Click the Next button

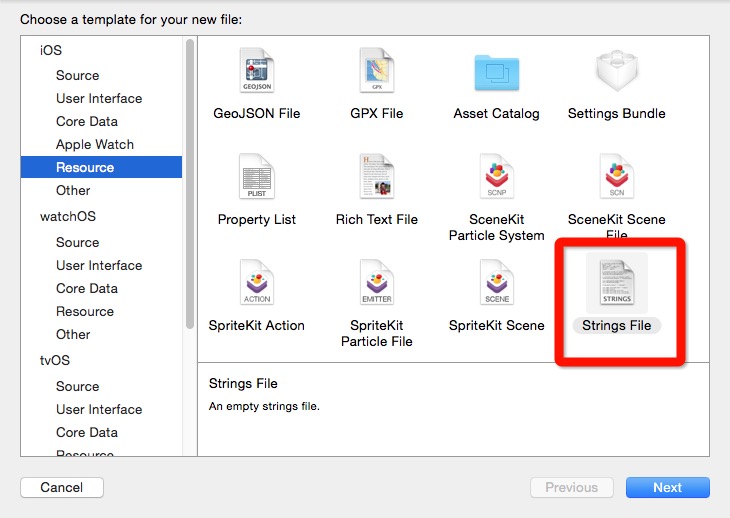click(667, 488)
